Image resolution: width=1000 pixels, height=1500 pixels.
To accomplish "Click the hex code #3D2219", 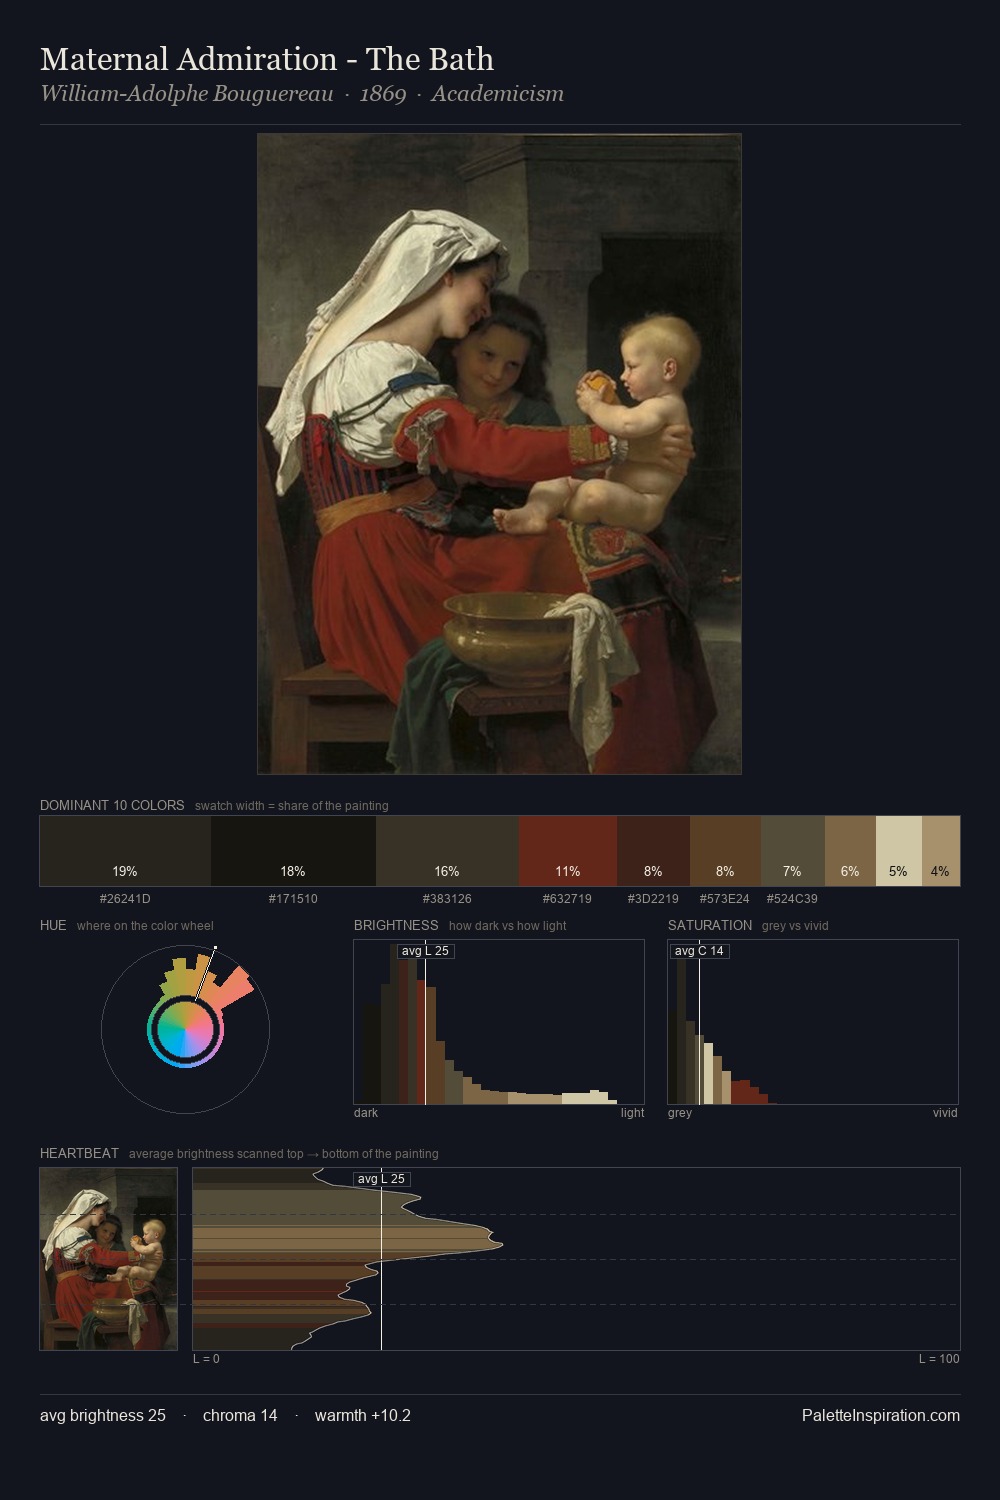I will tap(653, 899).
